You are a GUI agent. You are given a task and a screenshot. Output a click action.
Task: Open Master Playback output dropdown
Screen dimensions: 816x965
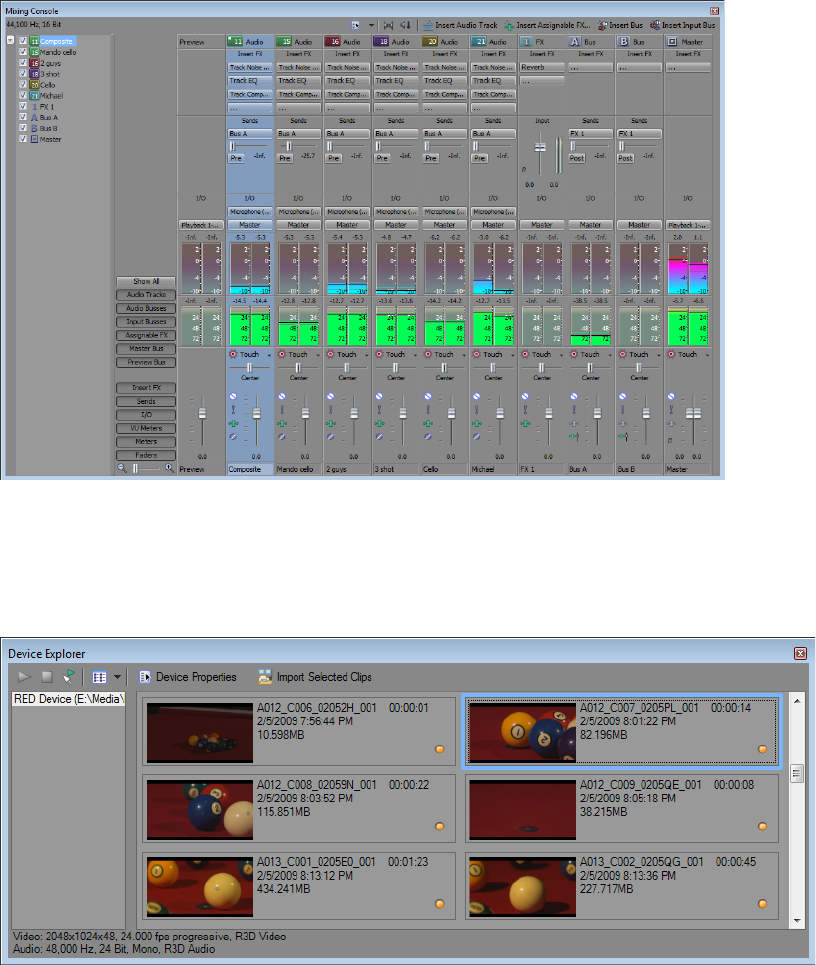coord(688,225)
